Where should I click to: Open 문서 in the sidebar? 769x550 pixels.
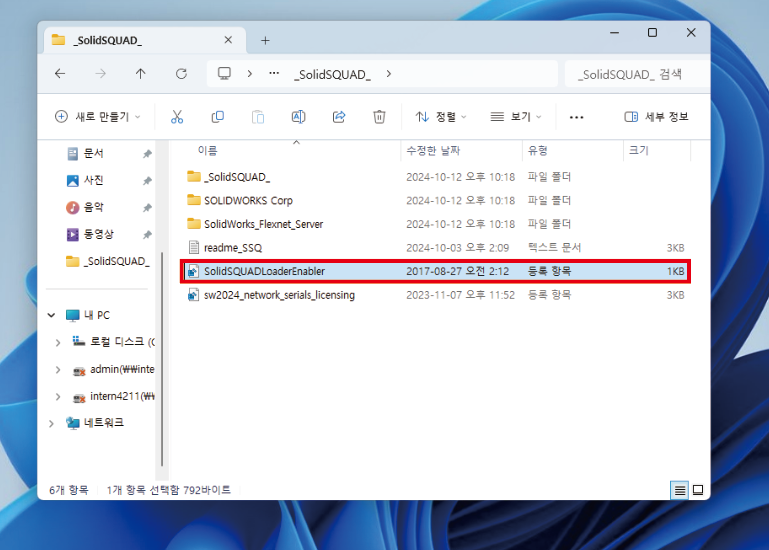[93, 154]
